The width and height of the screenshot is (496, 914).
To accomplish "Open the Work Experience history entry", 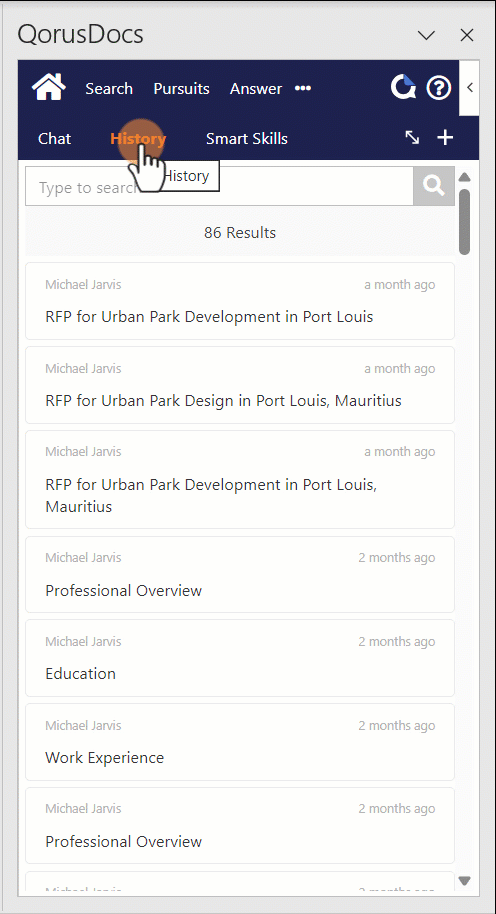I will point(240,741).
